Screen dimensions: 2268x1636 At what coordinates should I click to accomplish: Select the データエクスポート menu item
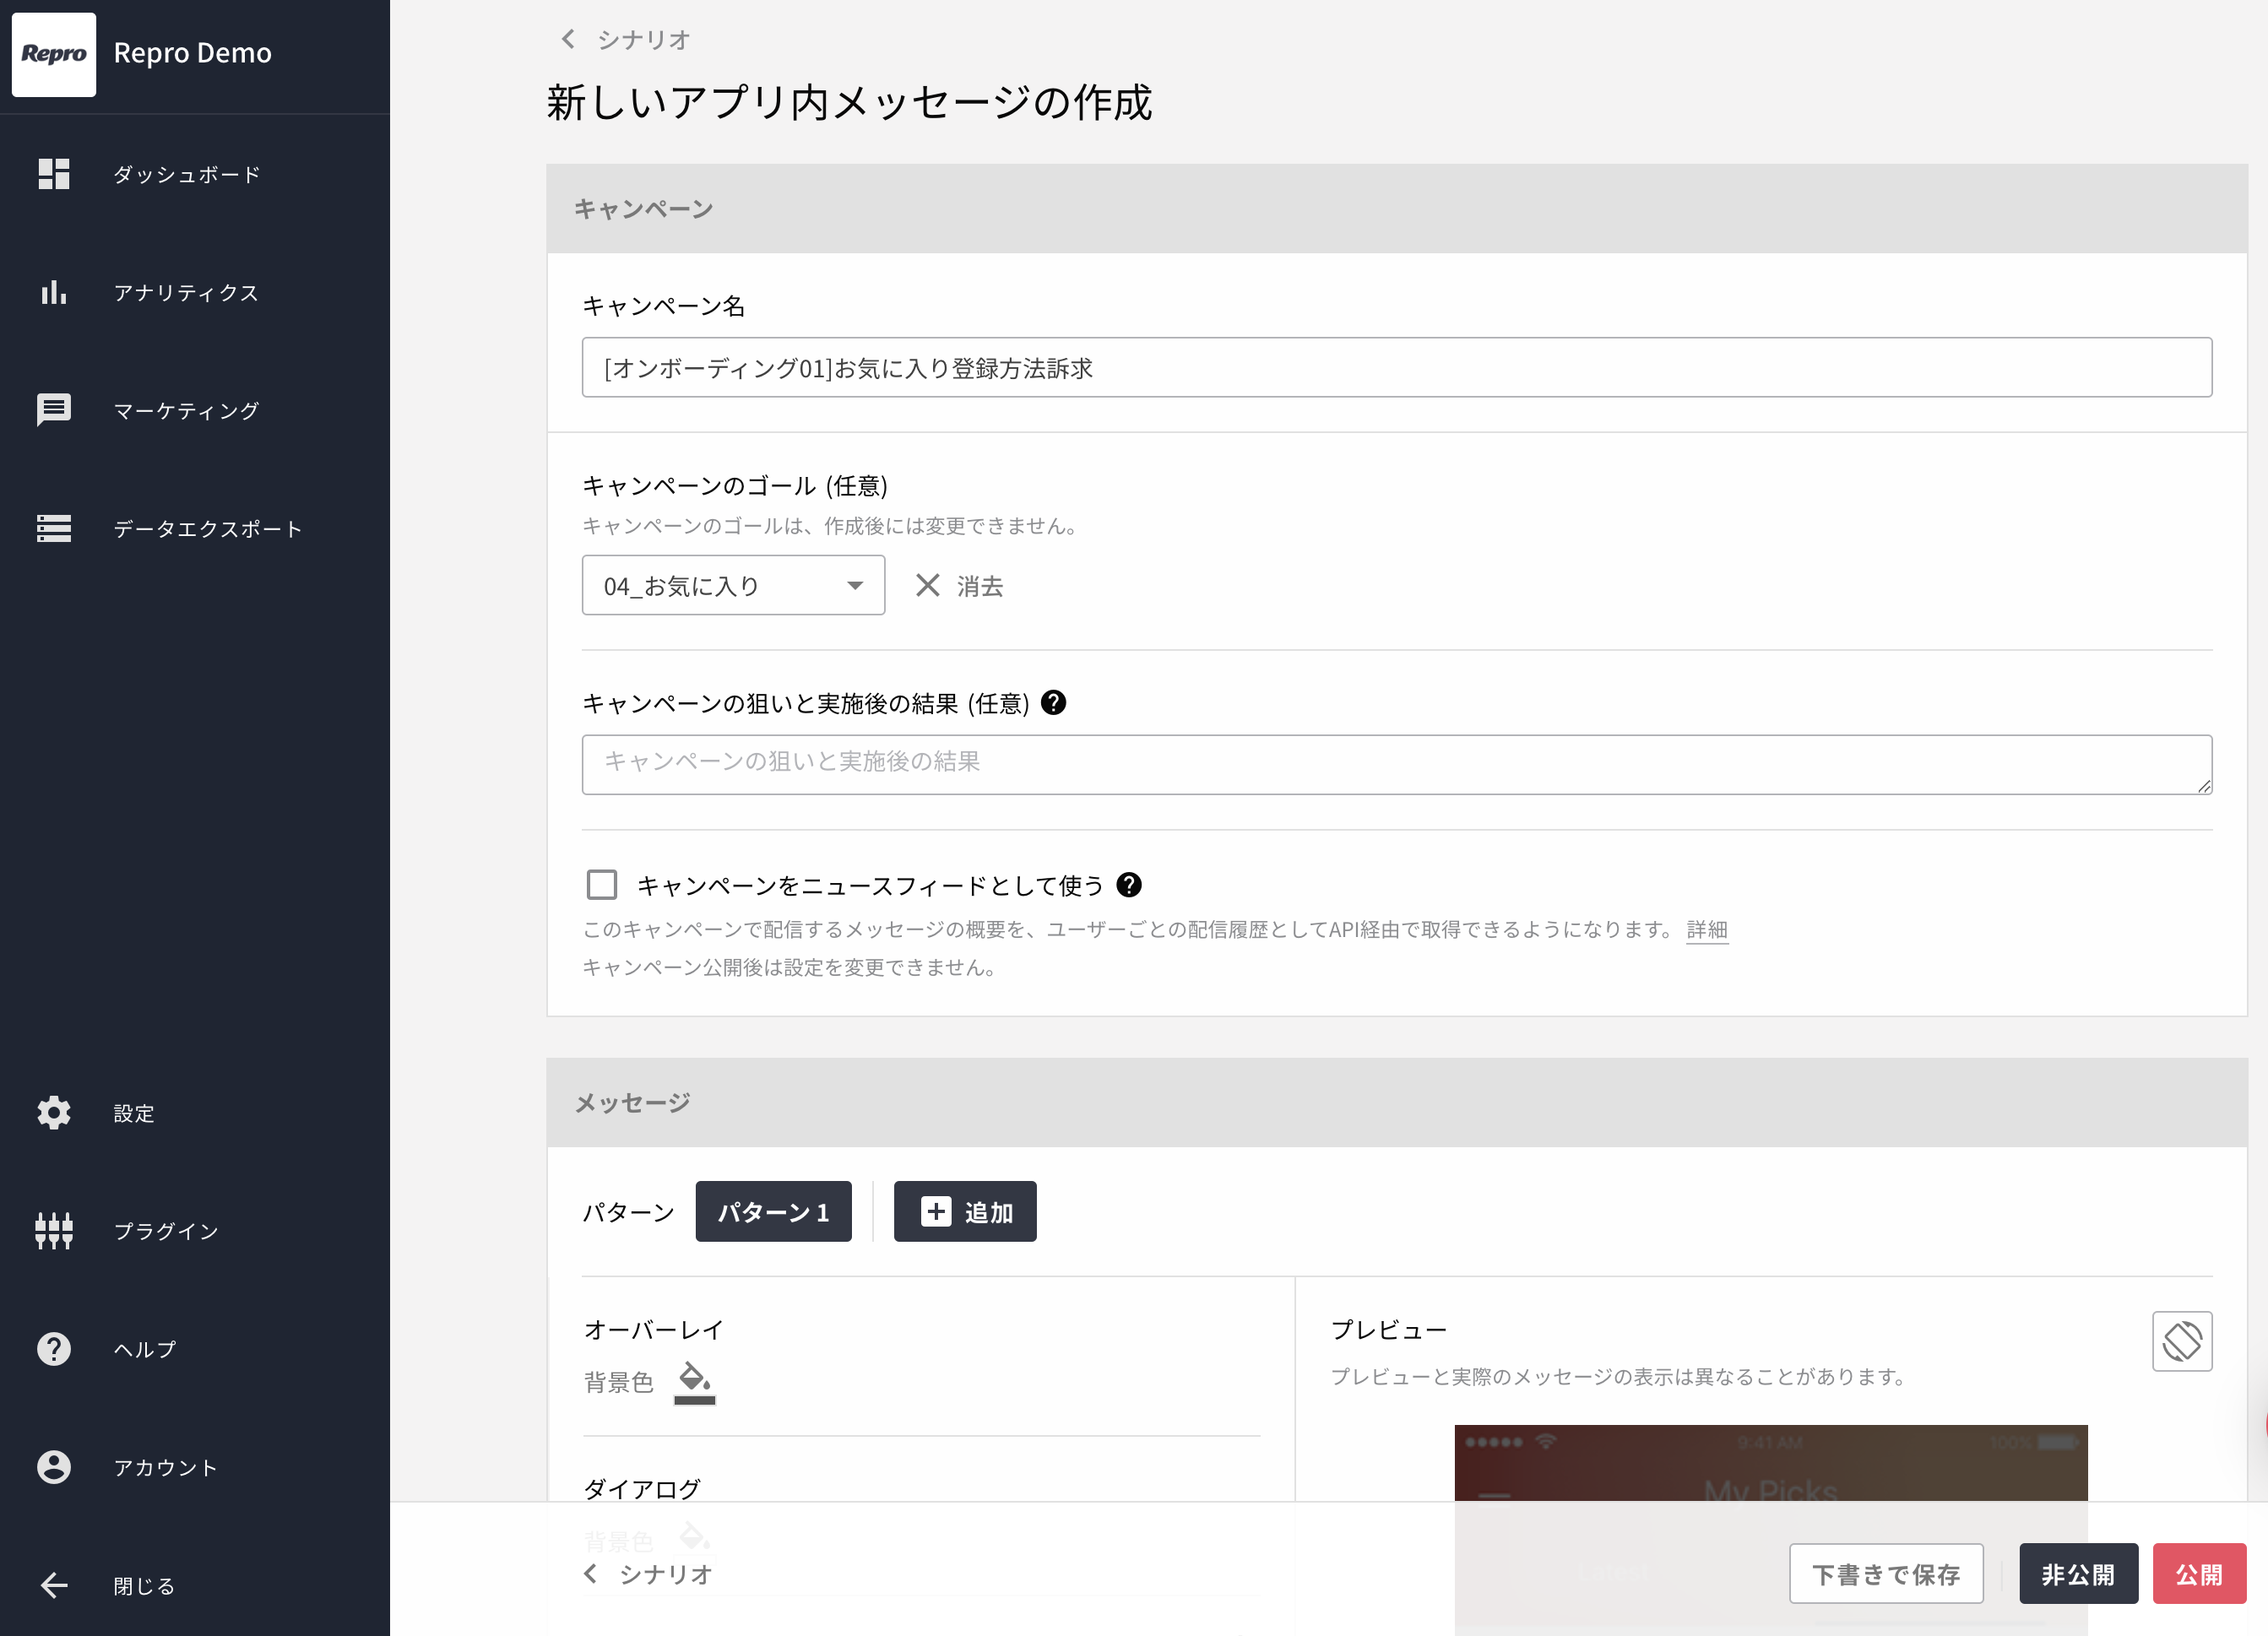[x=208, y=528]
